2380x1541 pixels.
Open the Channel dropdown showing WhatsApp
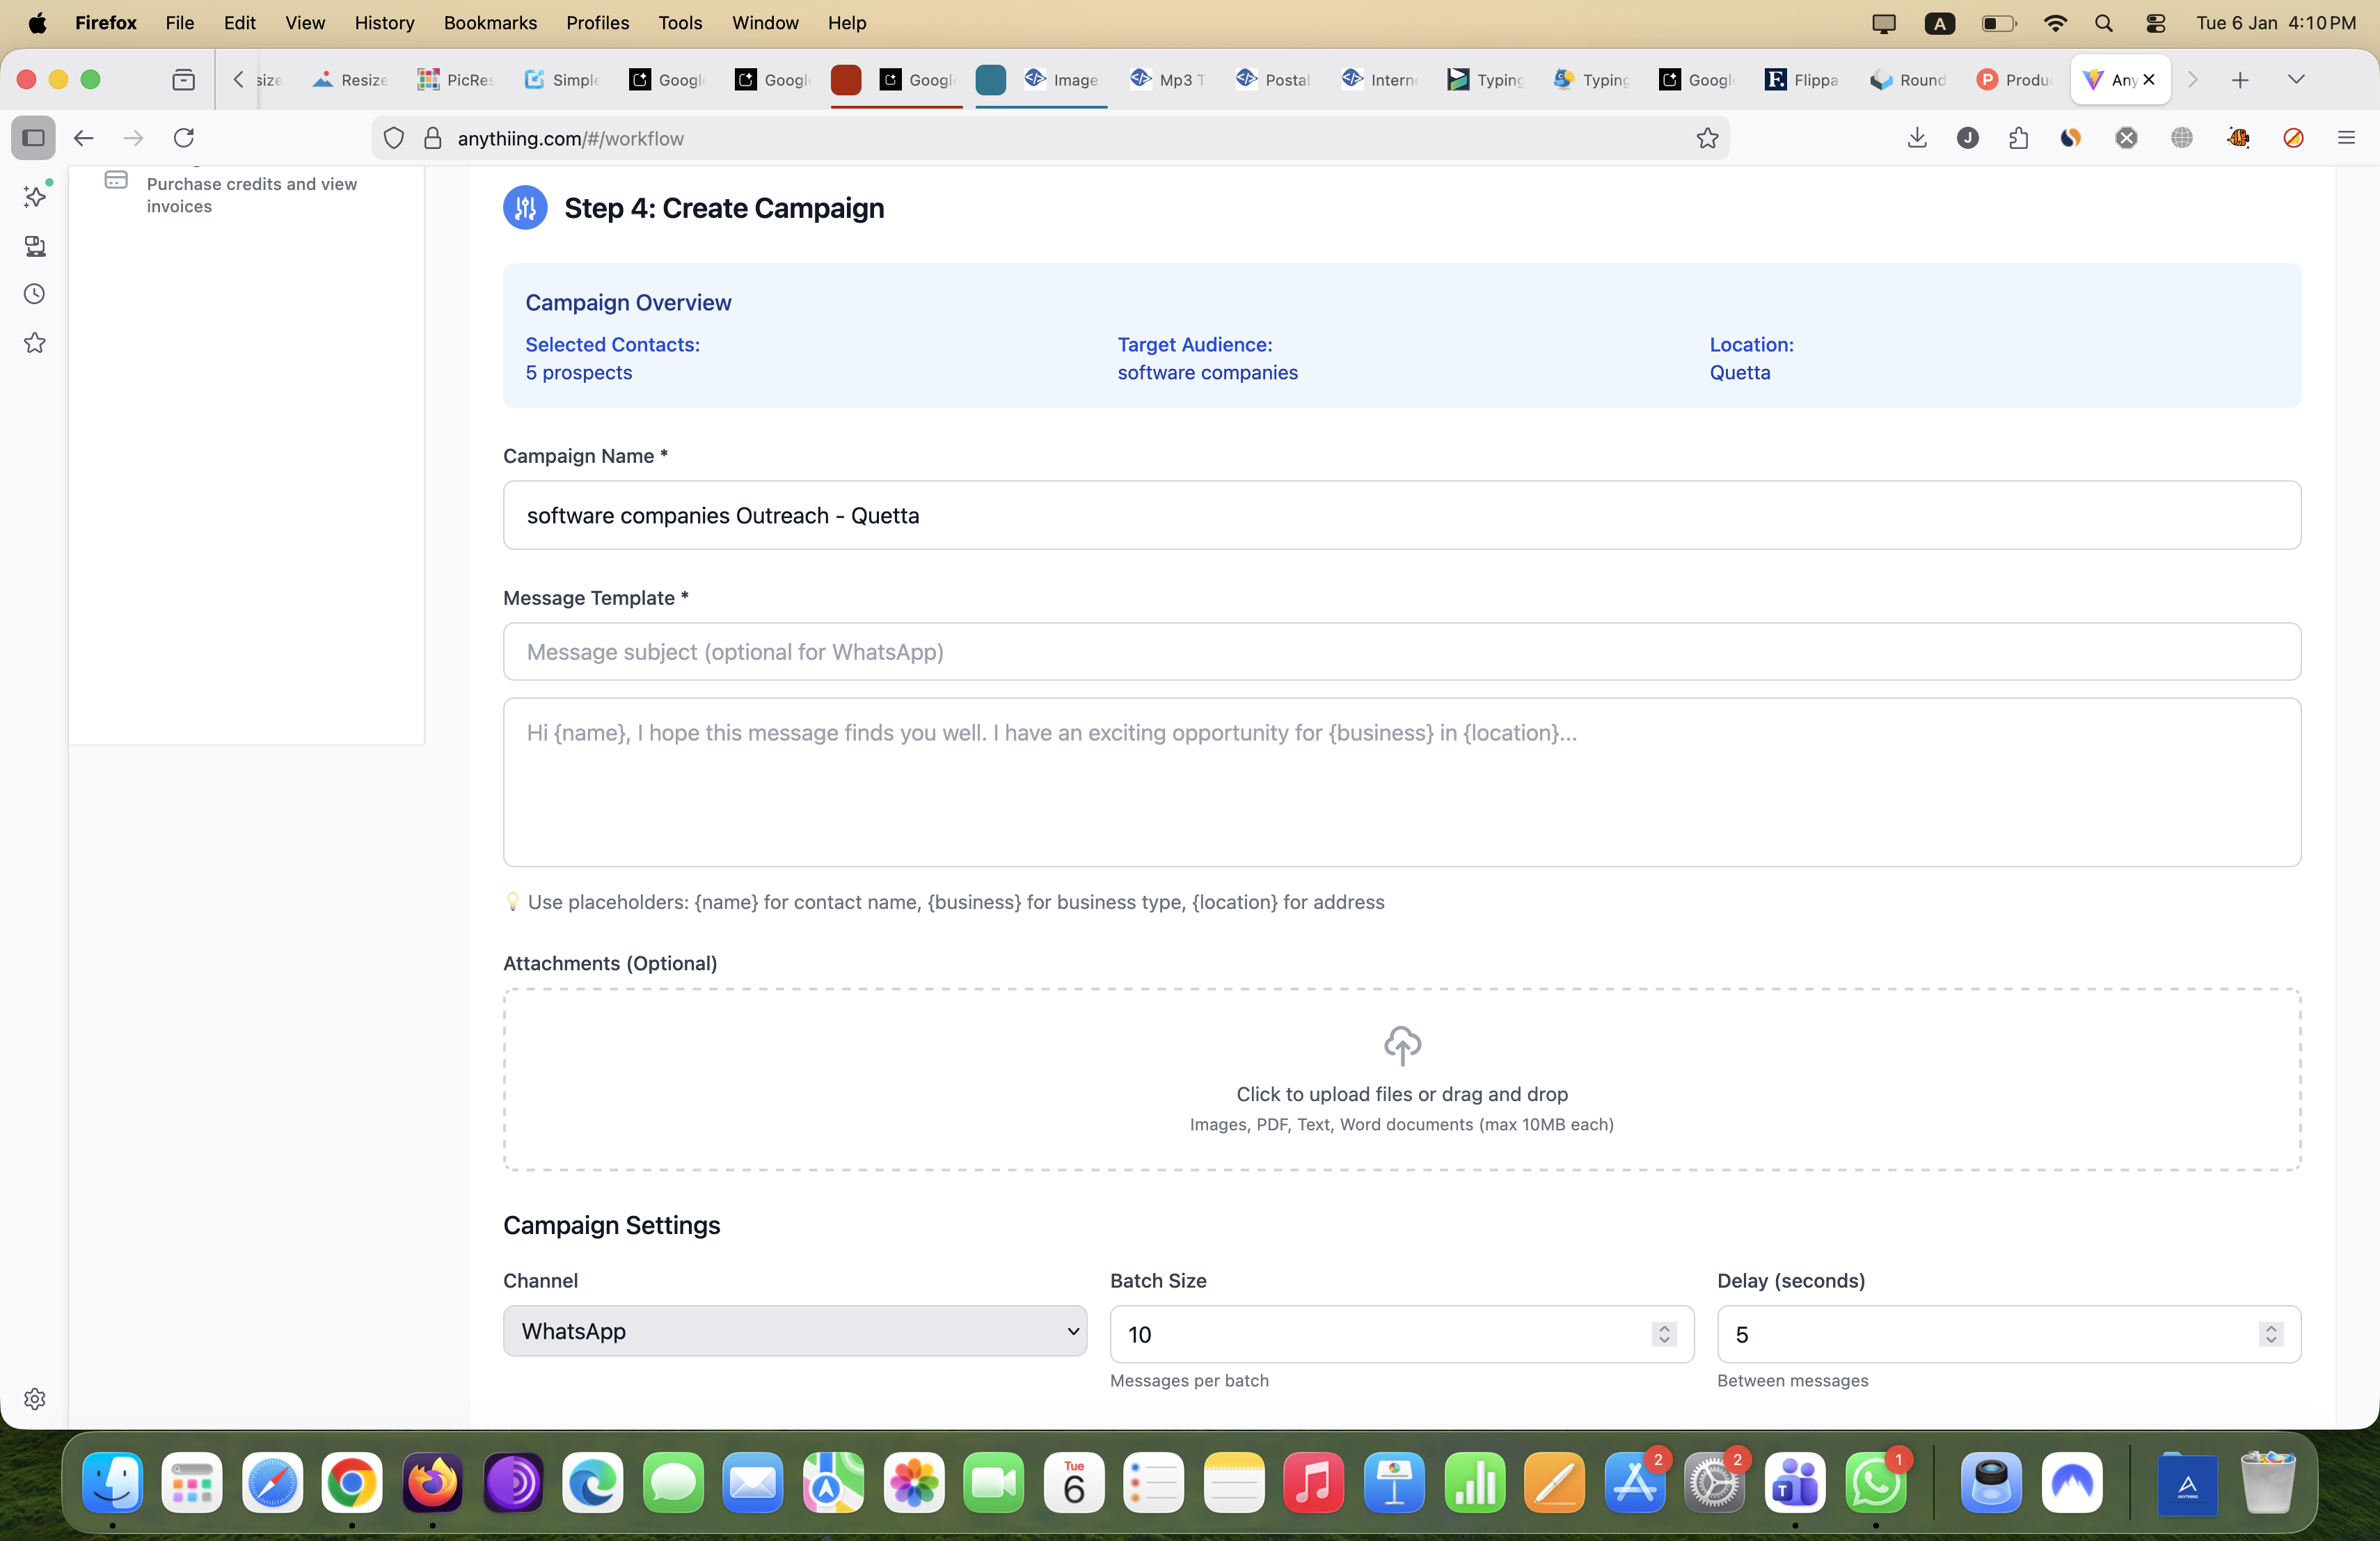pyautogui.click(x=795, y=1331)
